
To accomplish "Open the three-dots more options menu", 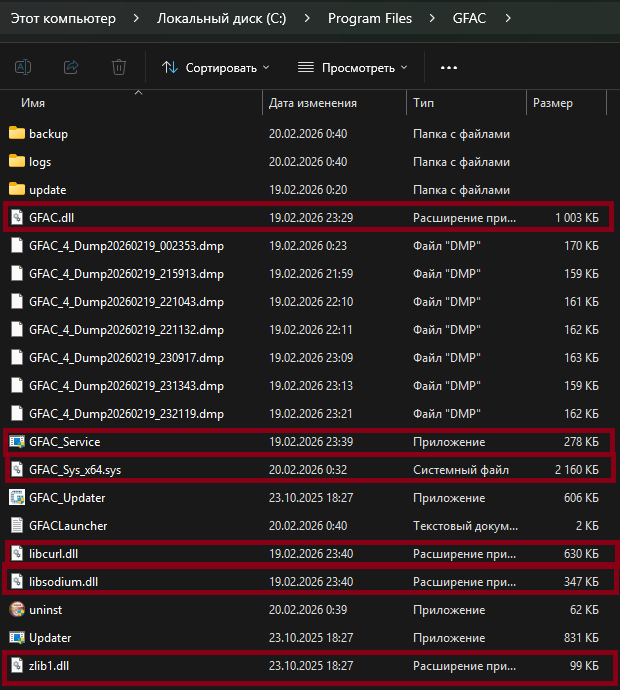I will 448,67.
